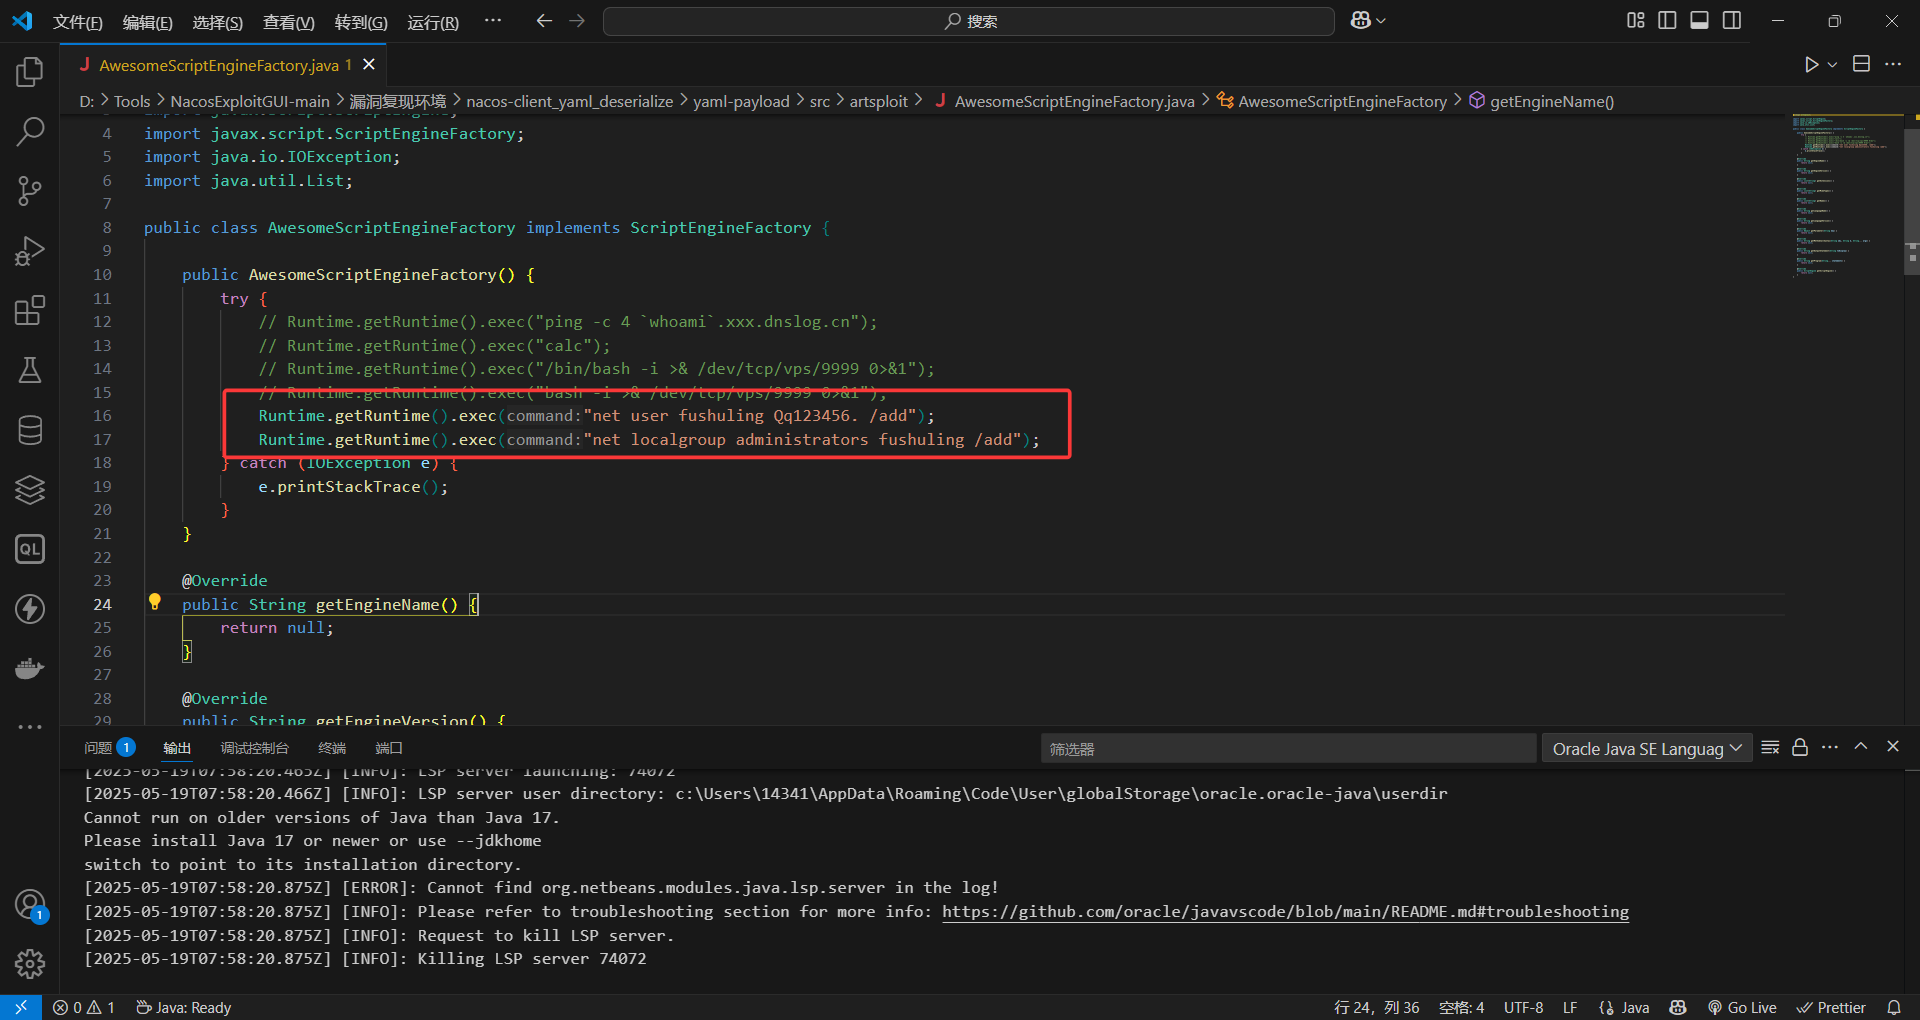Open the Copilot chat icon in title bar
1920x1020 pixels.
coord(1360,21)
